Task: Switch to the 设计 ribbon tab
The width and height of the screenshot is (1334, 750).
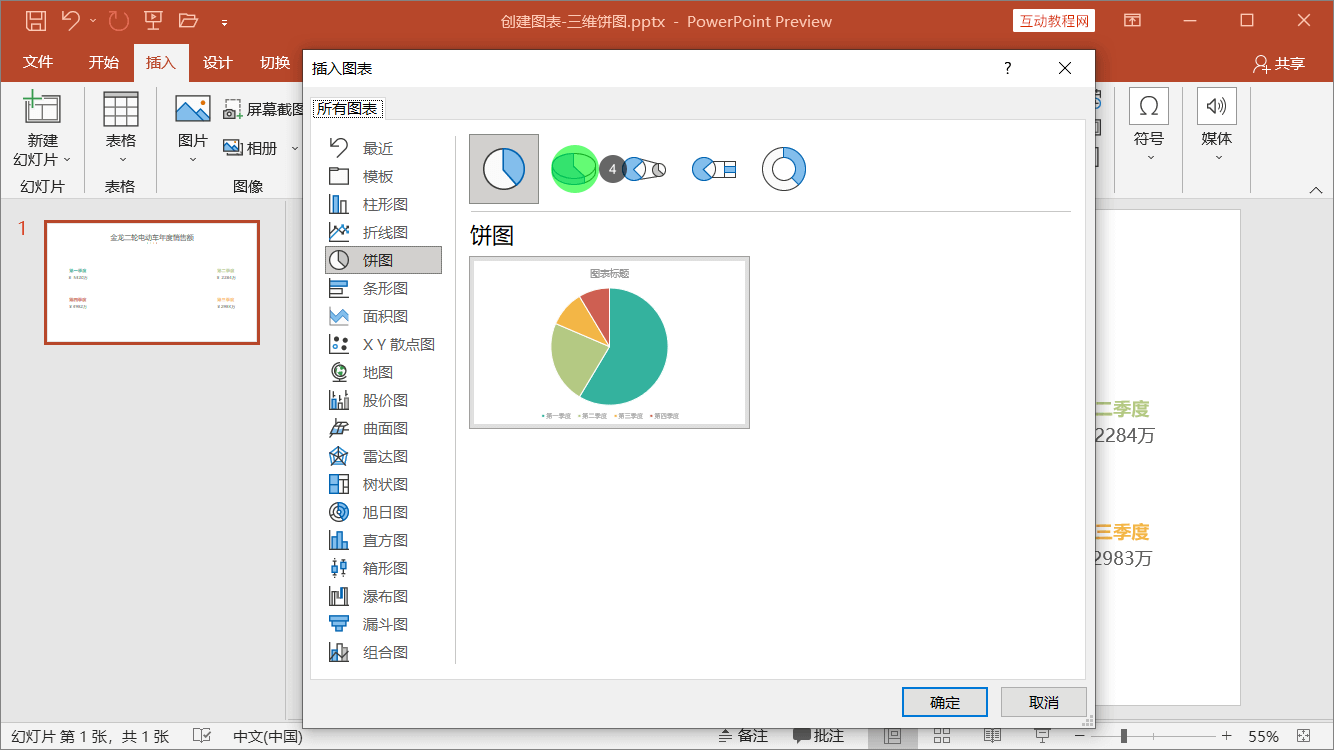Action: click(217, 62)
